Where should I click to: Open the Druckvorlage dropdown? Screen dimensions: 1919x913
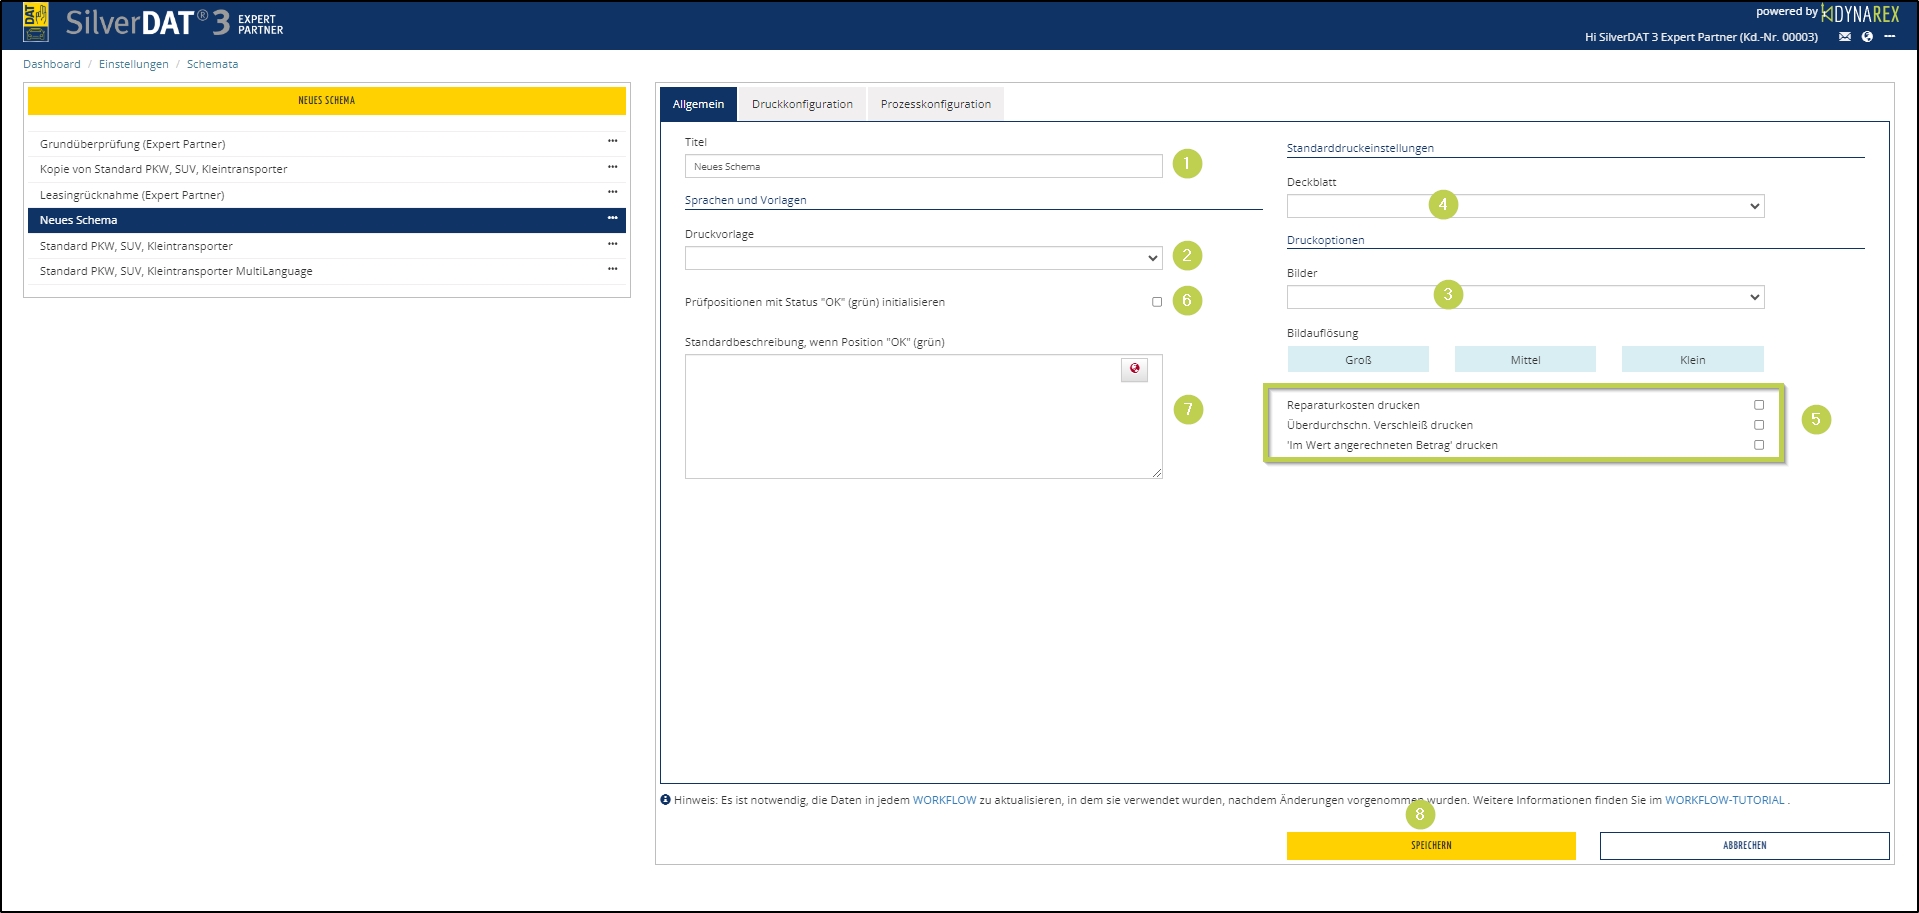922,258
